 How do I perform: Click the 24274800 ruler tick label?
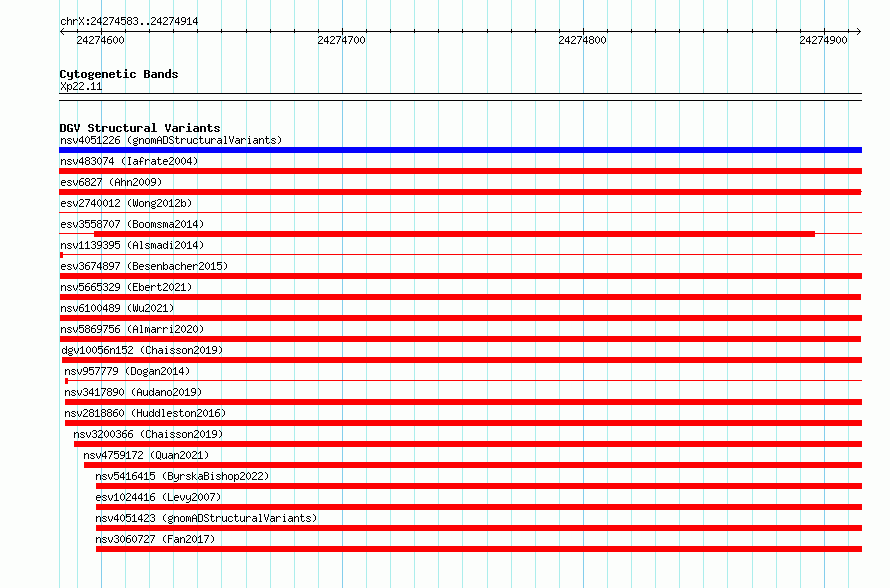[x=582, y=40]
